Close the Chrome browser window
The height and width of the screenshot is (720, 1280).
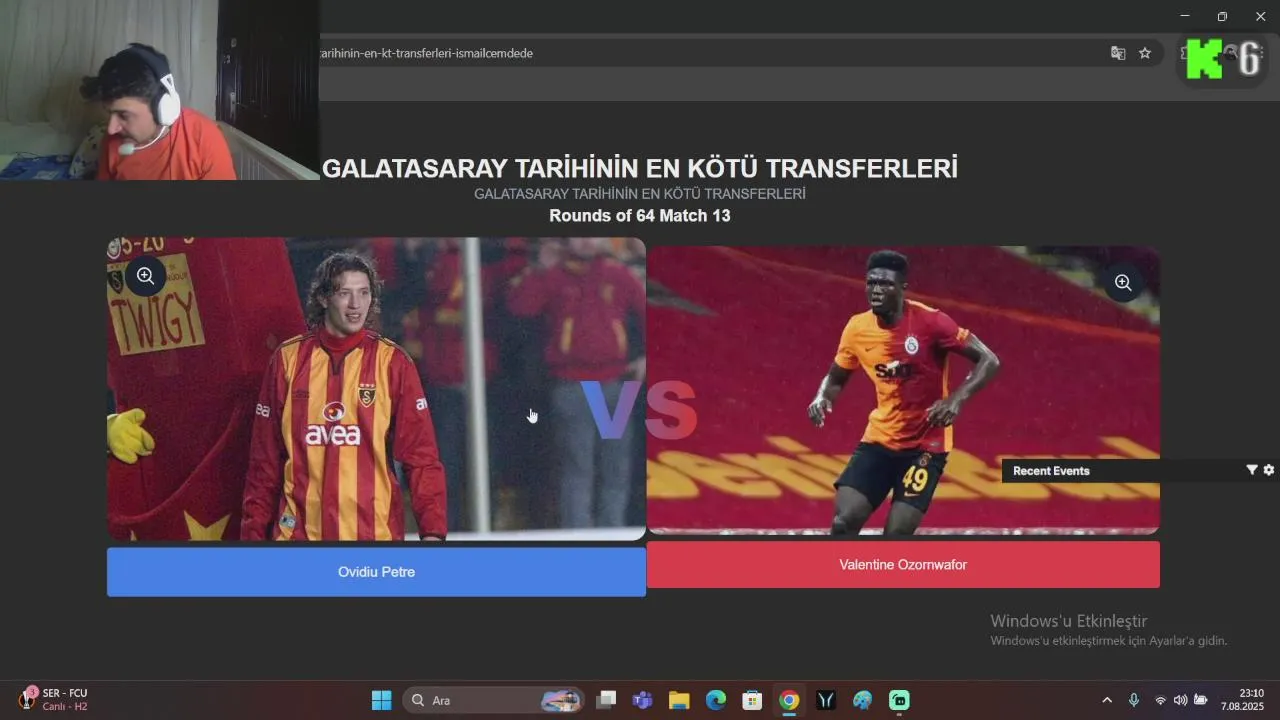tap(1260, 16)
